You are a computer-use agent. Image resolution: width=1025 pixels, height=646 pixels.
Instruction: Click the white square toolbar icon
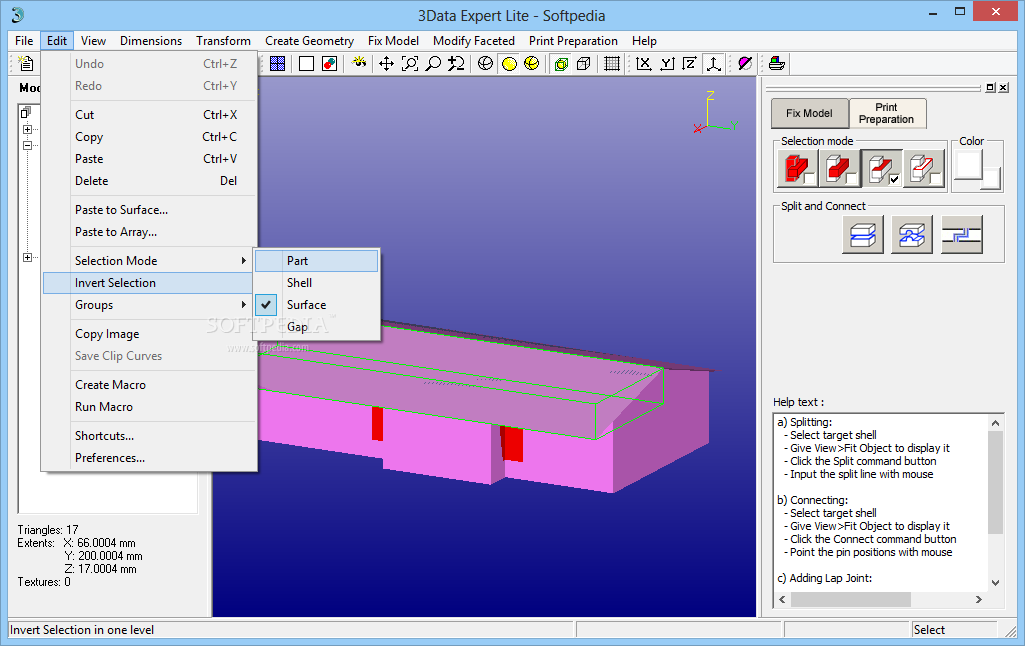307,63
